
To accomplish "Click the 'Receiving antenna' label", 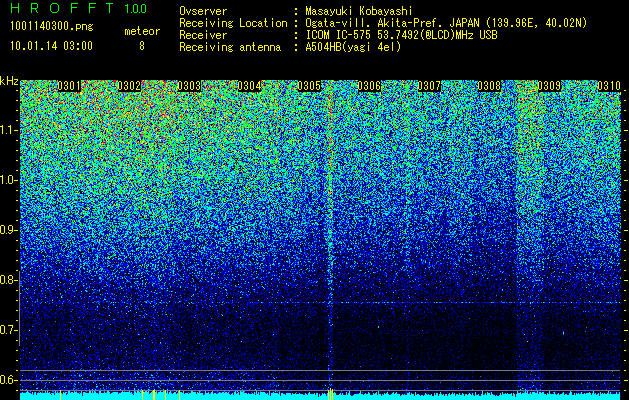I will [230, 47].
